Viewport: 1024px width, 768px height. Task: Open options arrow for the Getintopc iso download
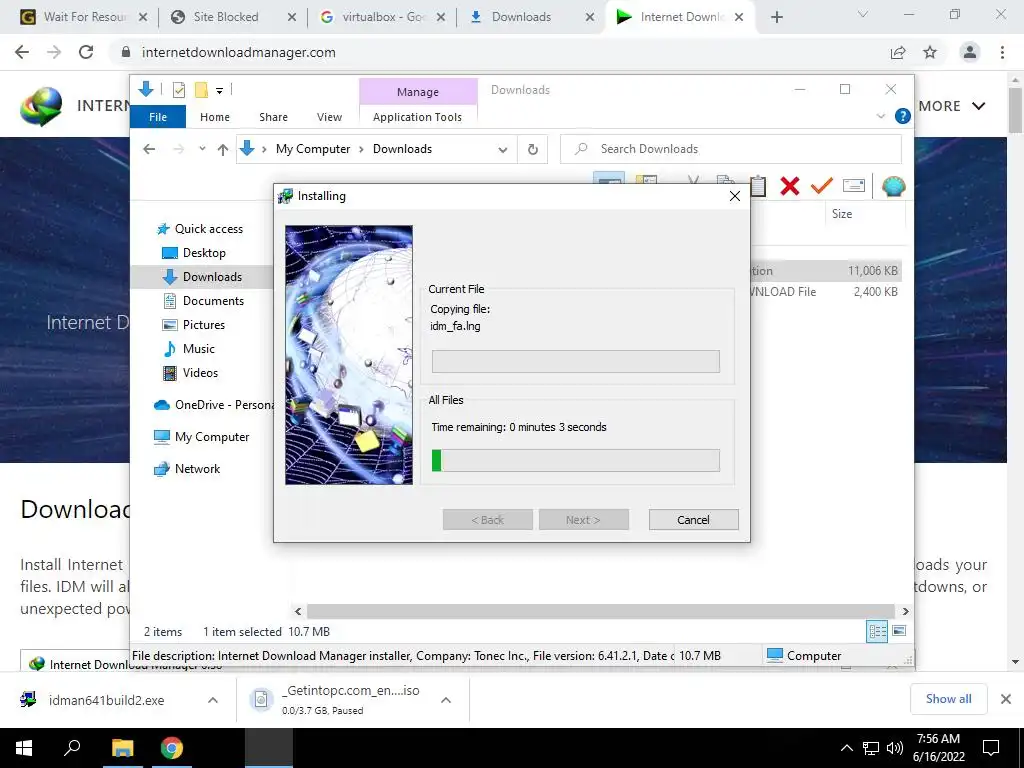445,700
